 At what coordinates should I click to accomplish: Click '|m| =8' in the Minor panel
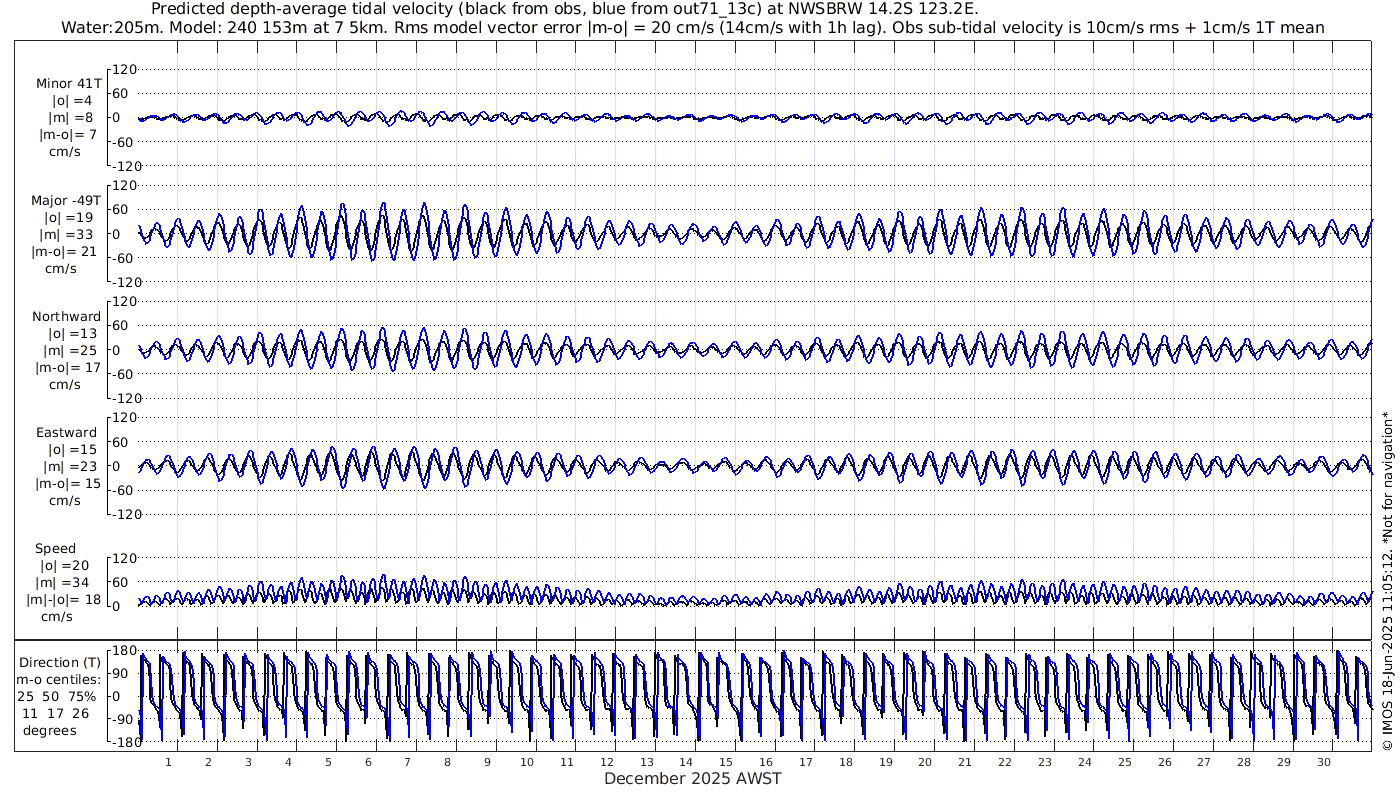pyautogui.click(x=72, y=118)
